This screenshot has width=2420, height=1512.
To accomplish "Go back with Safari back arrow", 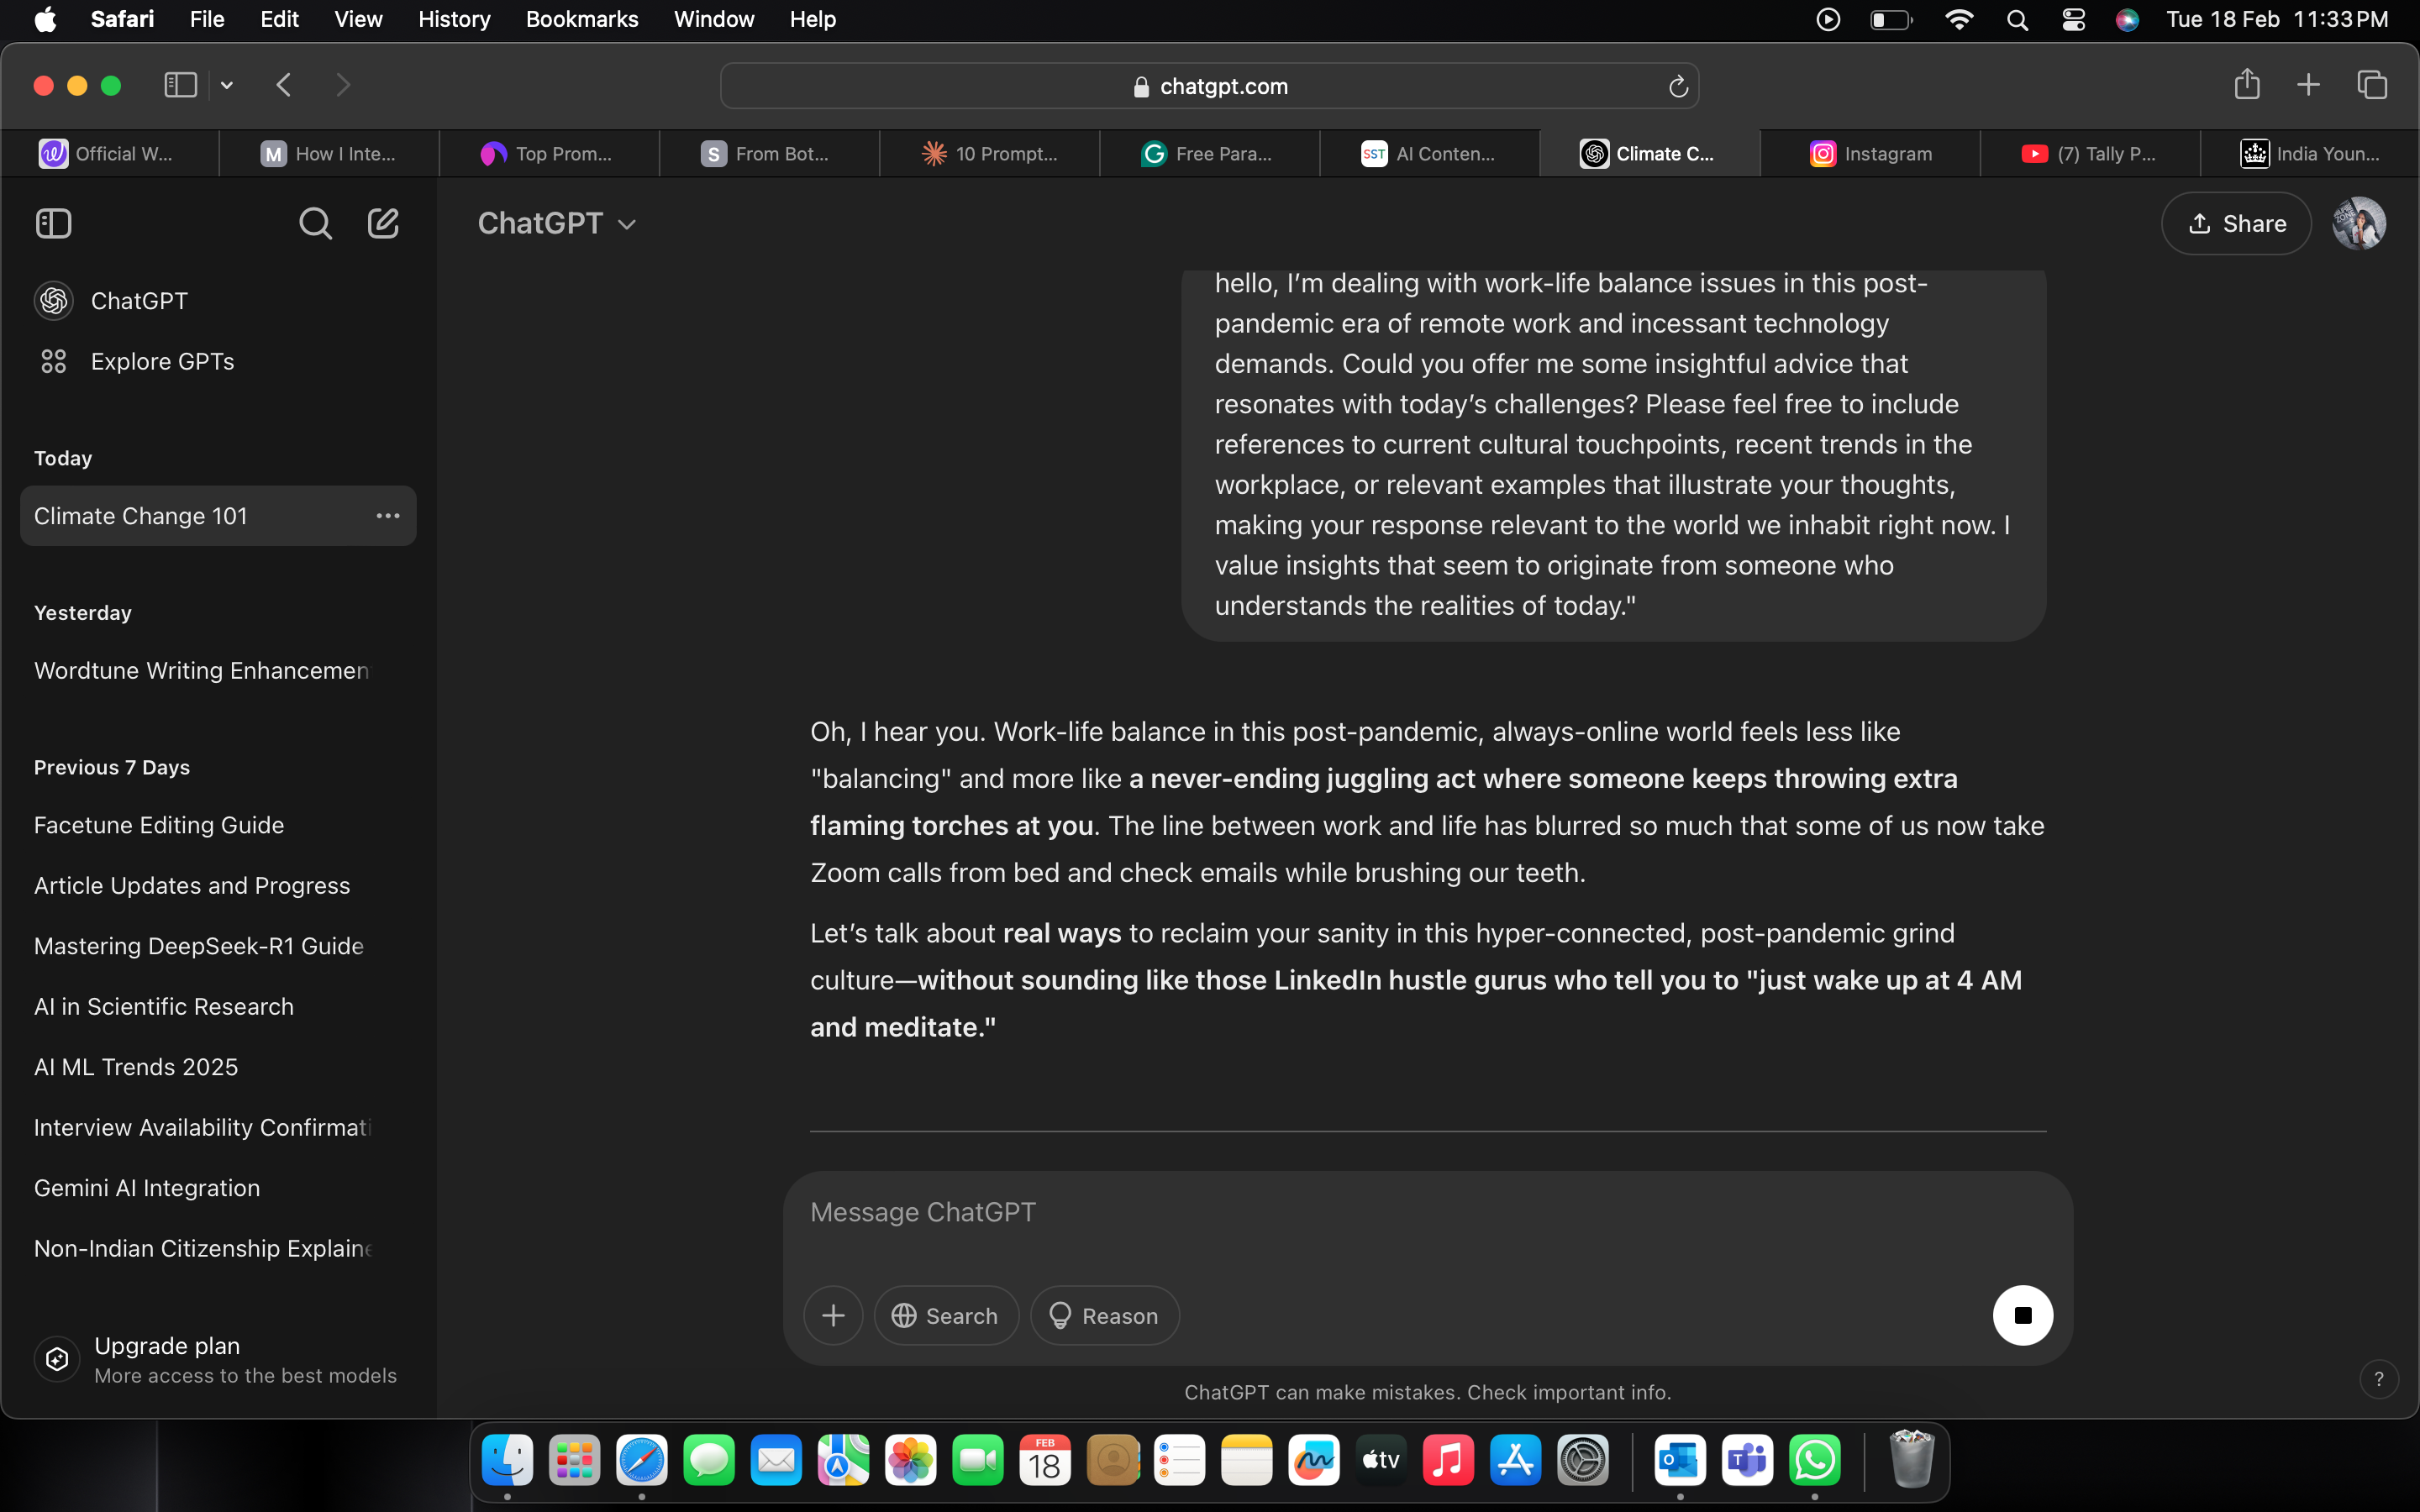I will (284, 85).
